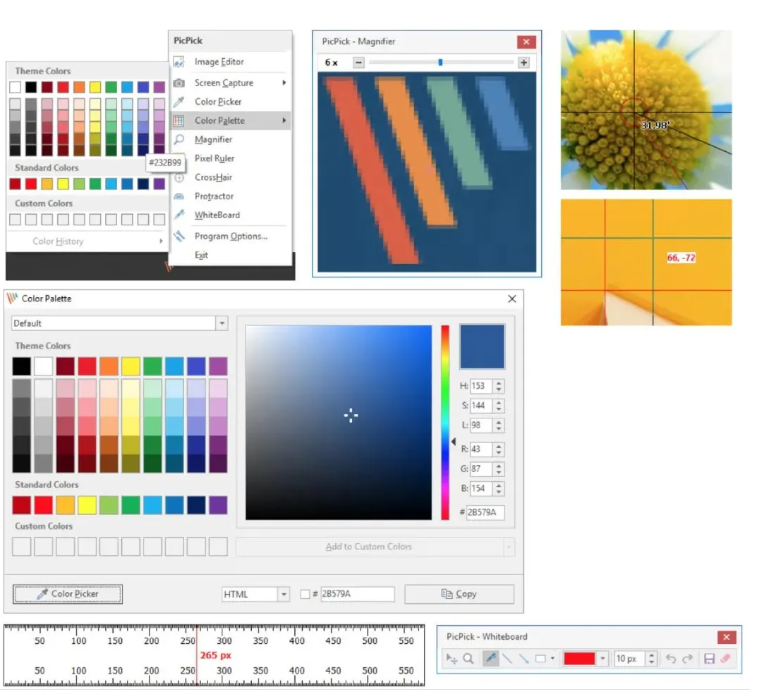Screen dimensions: 757x697
Task: Select the black theme color in Color Palette
Action: [x=22, y=370]
